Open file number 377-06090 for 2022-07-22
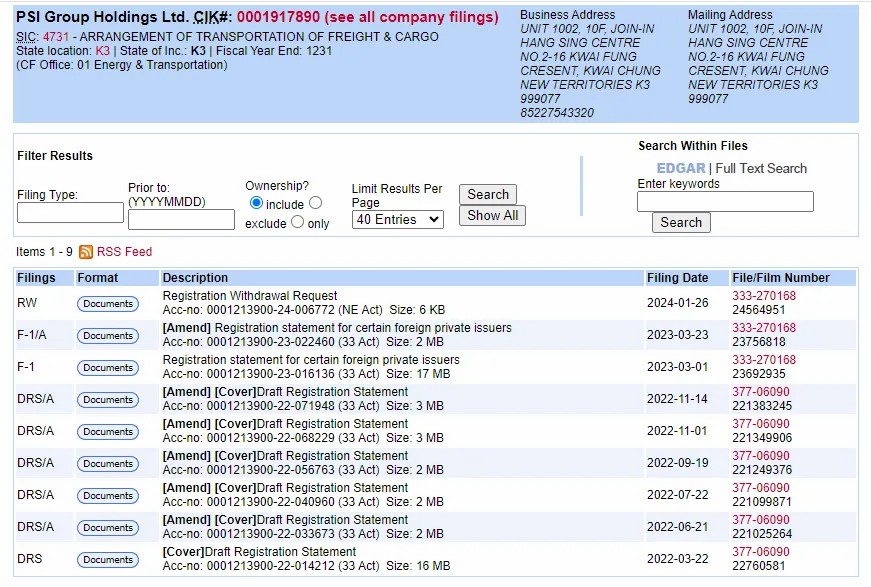871x587 pixels. [x=760, y=488]
